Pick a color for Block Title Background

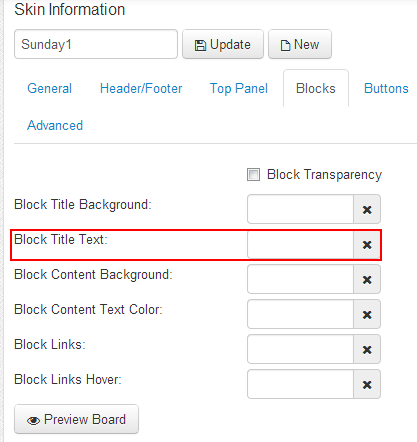tap(300, 209)
